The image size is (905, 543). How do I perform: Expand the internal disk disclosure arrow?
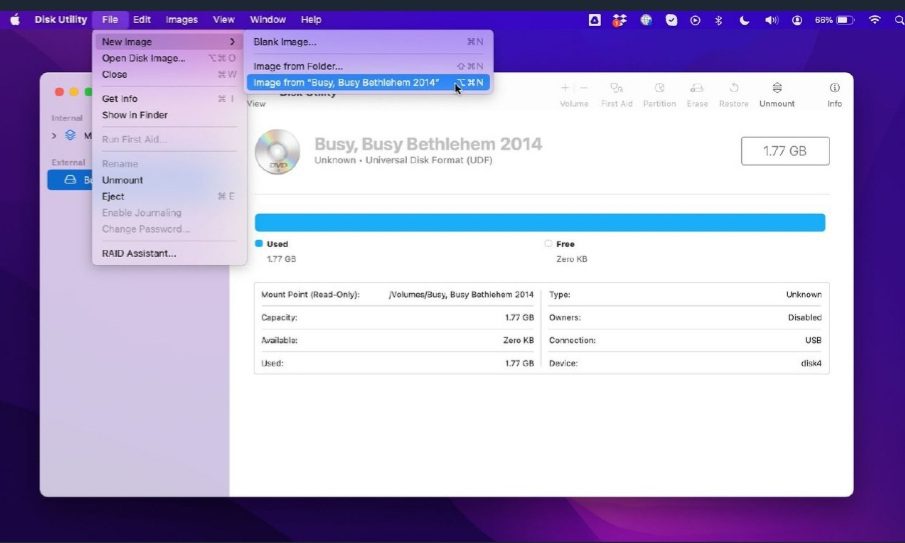tap(54, 135)
